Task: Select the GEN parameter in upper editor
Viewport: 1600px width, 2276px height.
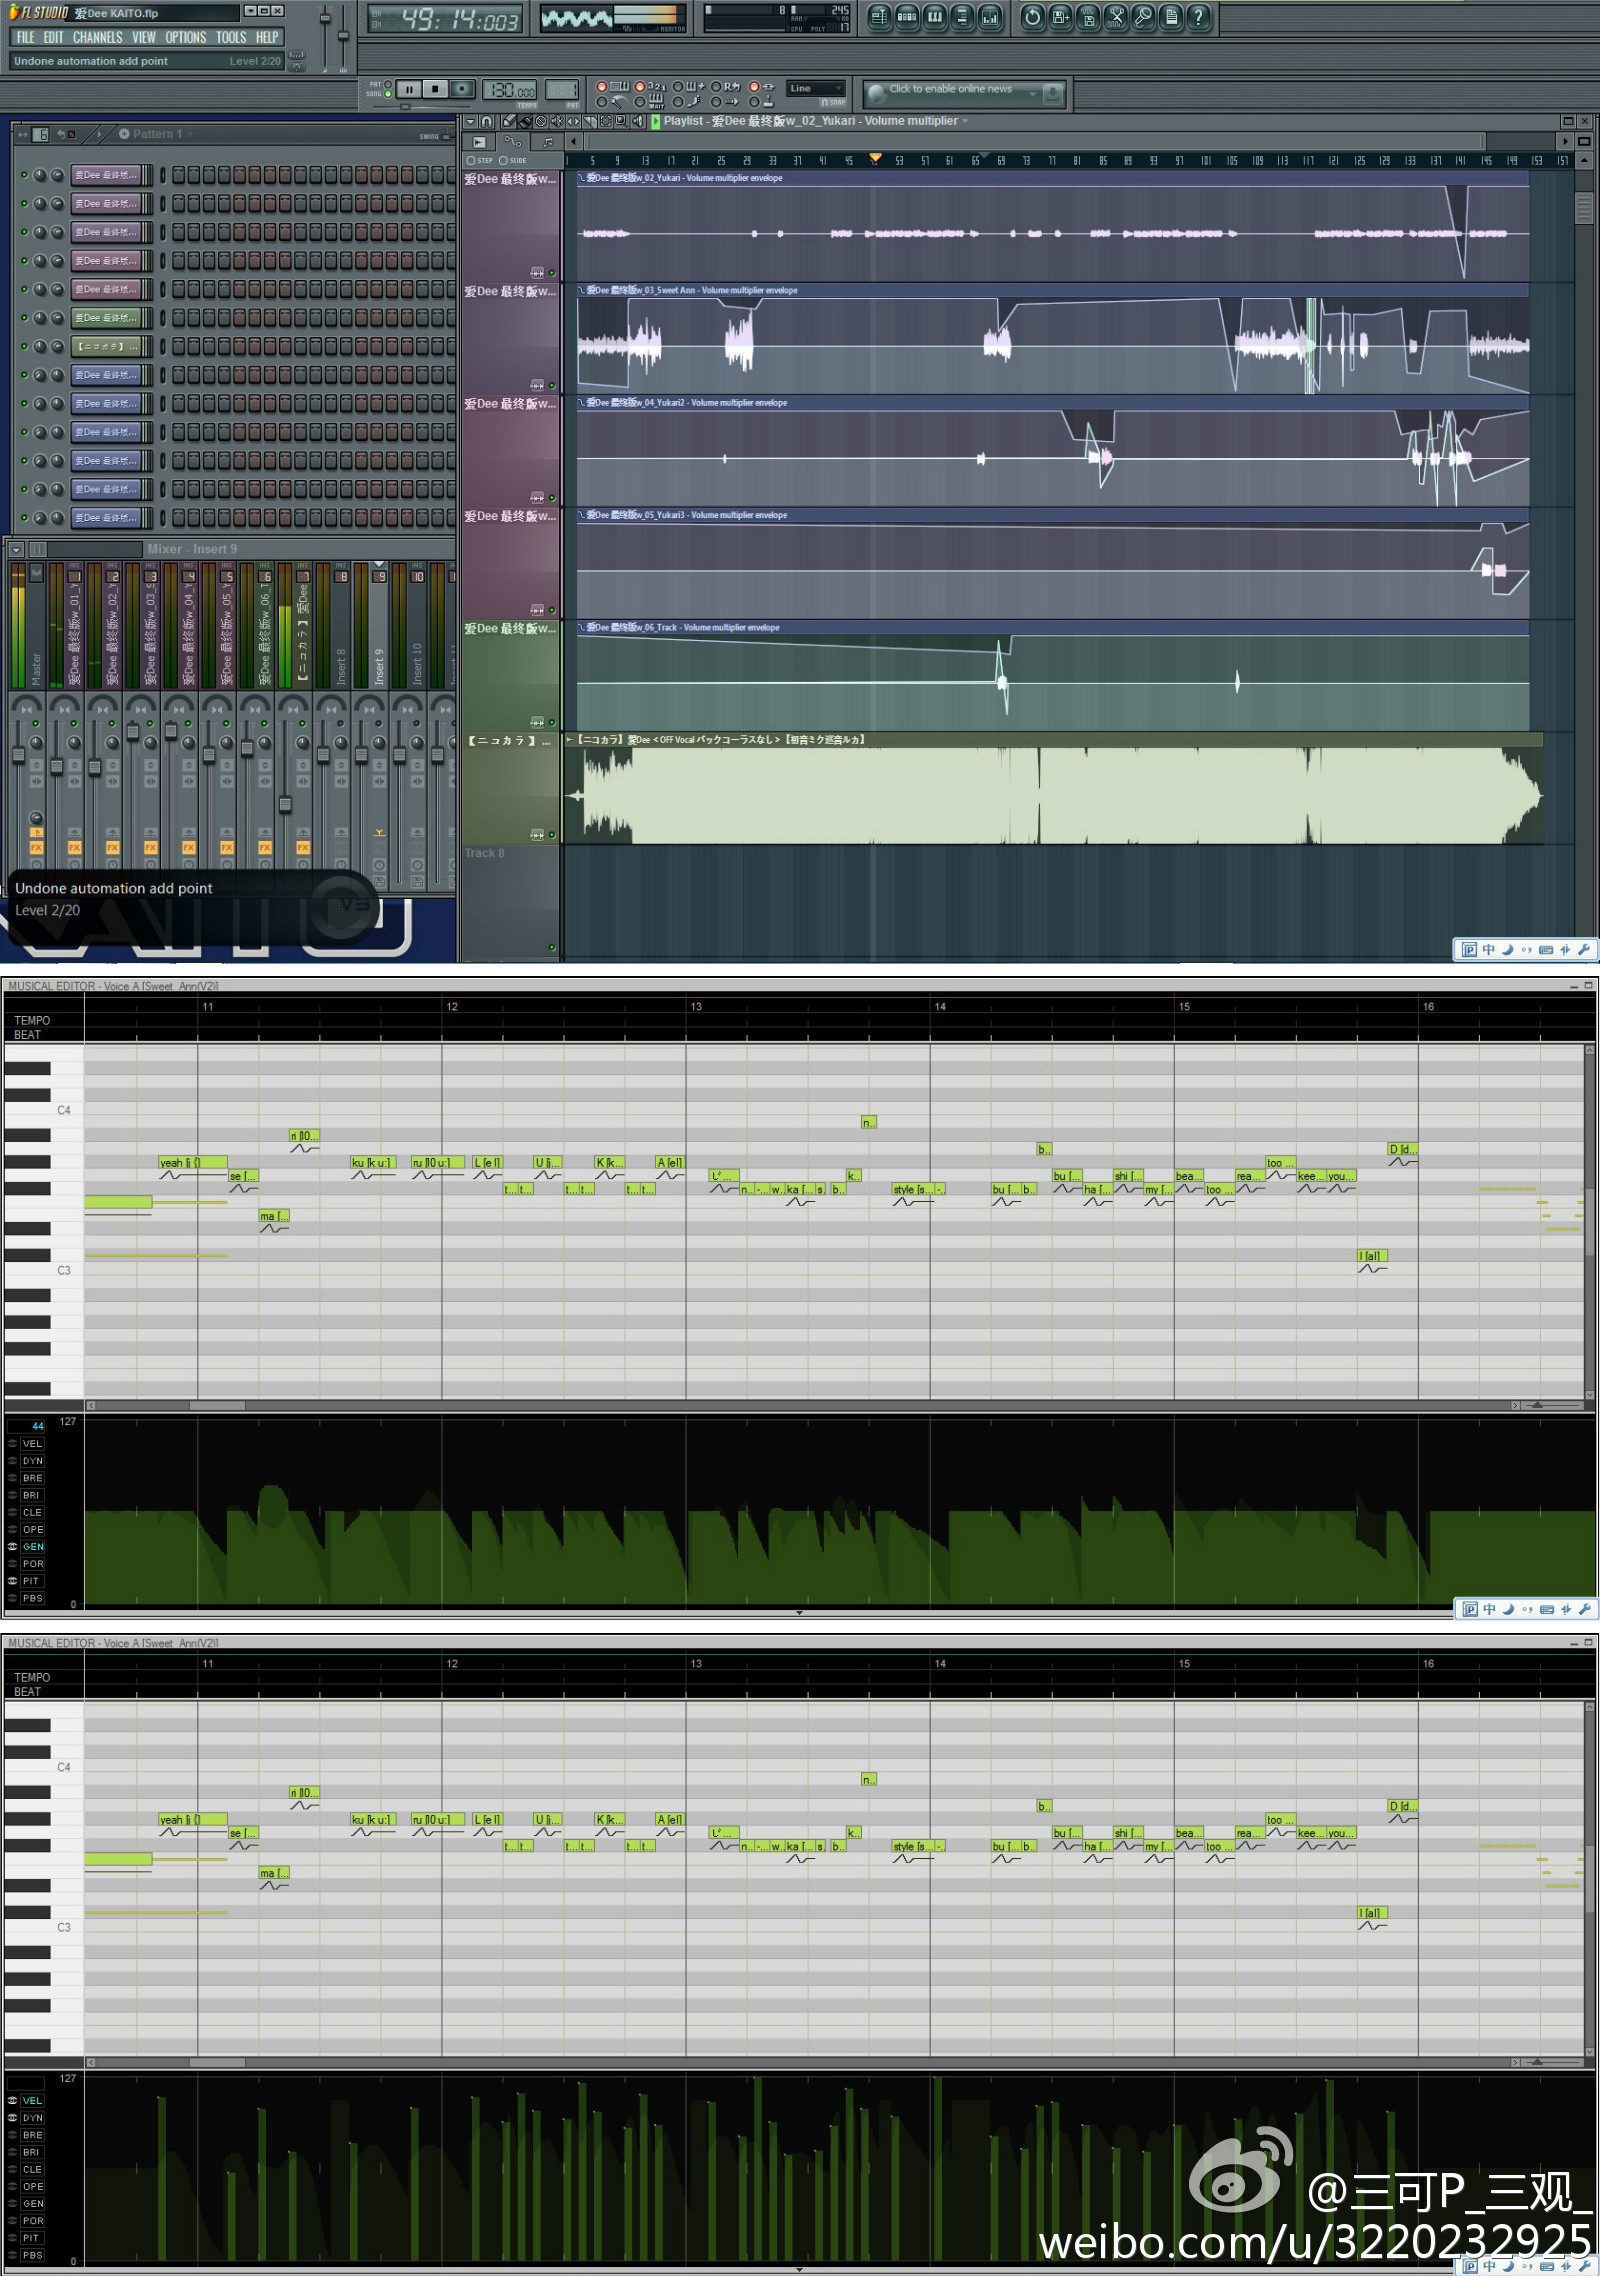Action: coord(33,1546)
